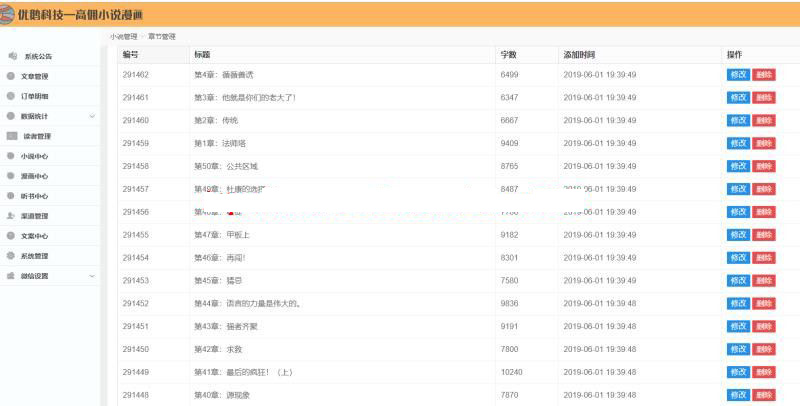This screenshot has width=800, height=406.
Task: Delete chapter 291448 using 删除 button
Action: click(x=764, y=395)
